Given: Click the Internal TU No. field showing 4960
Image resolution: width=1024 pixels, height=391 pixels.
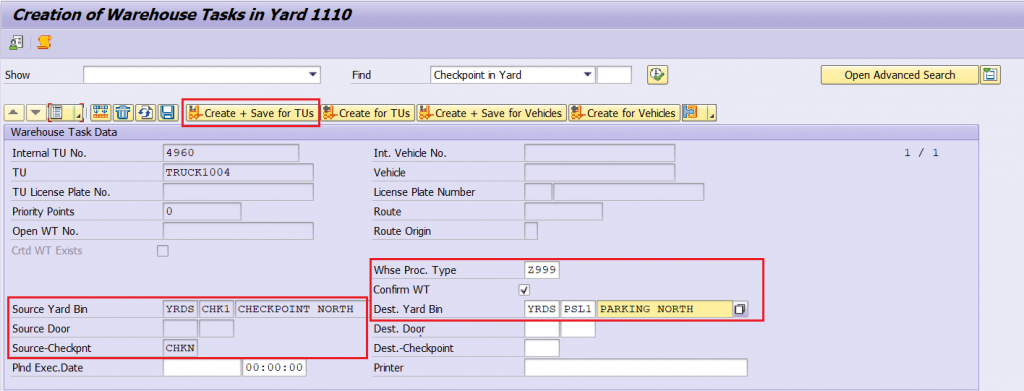Looking at the screenshot, I should [x=231, y=153].
